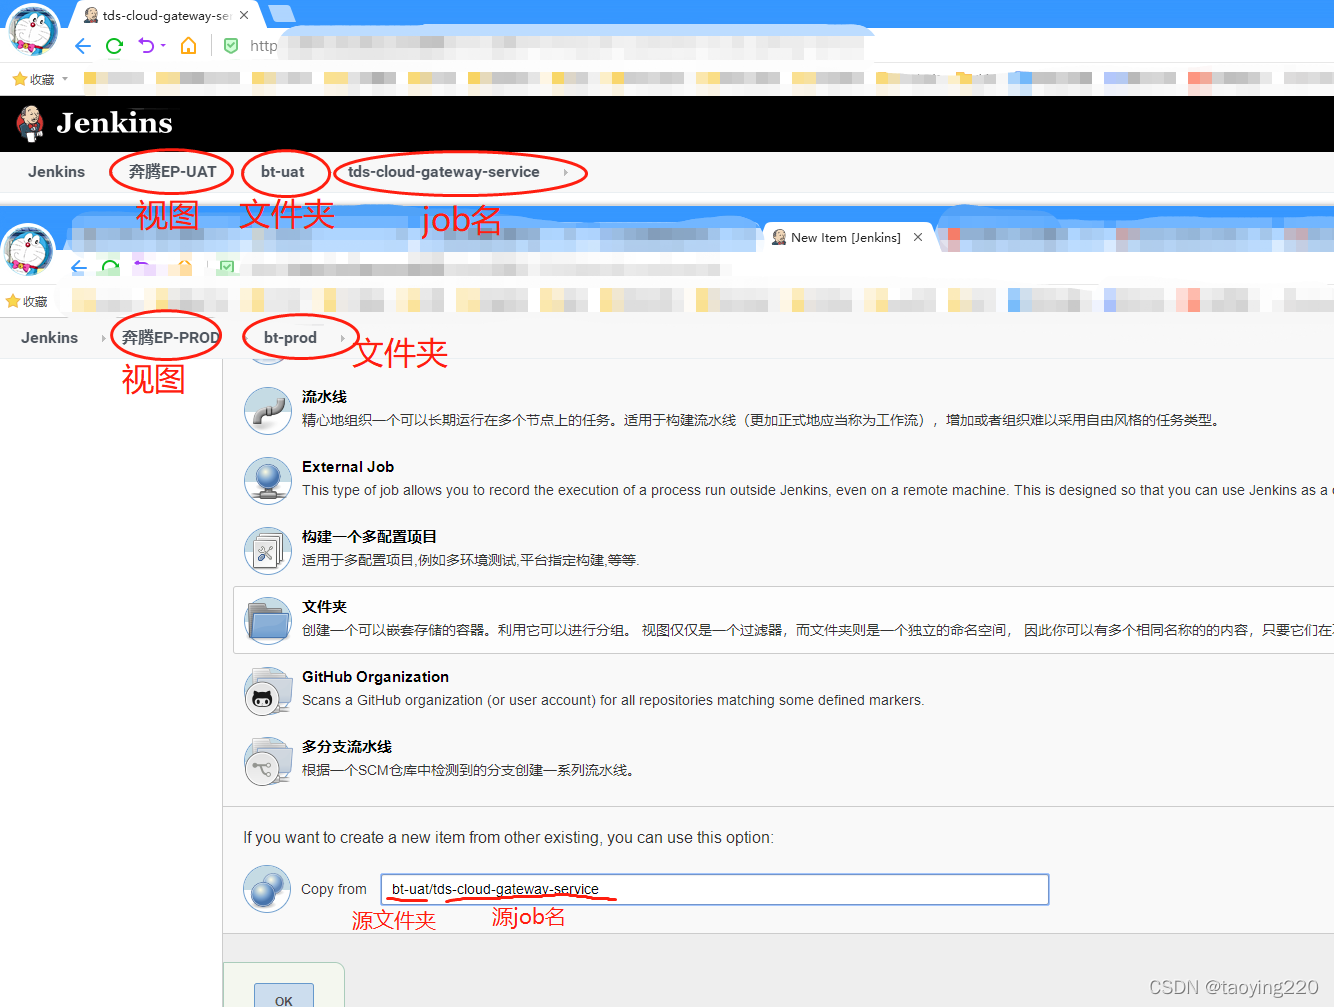Confirm with the OK button
The height and width of the screenshot is (1007, 1334).
pyautogui.click(x=284, y=996)
